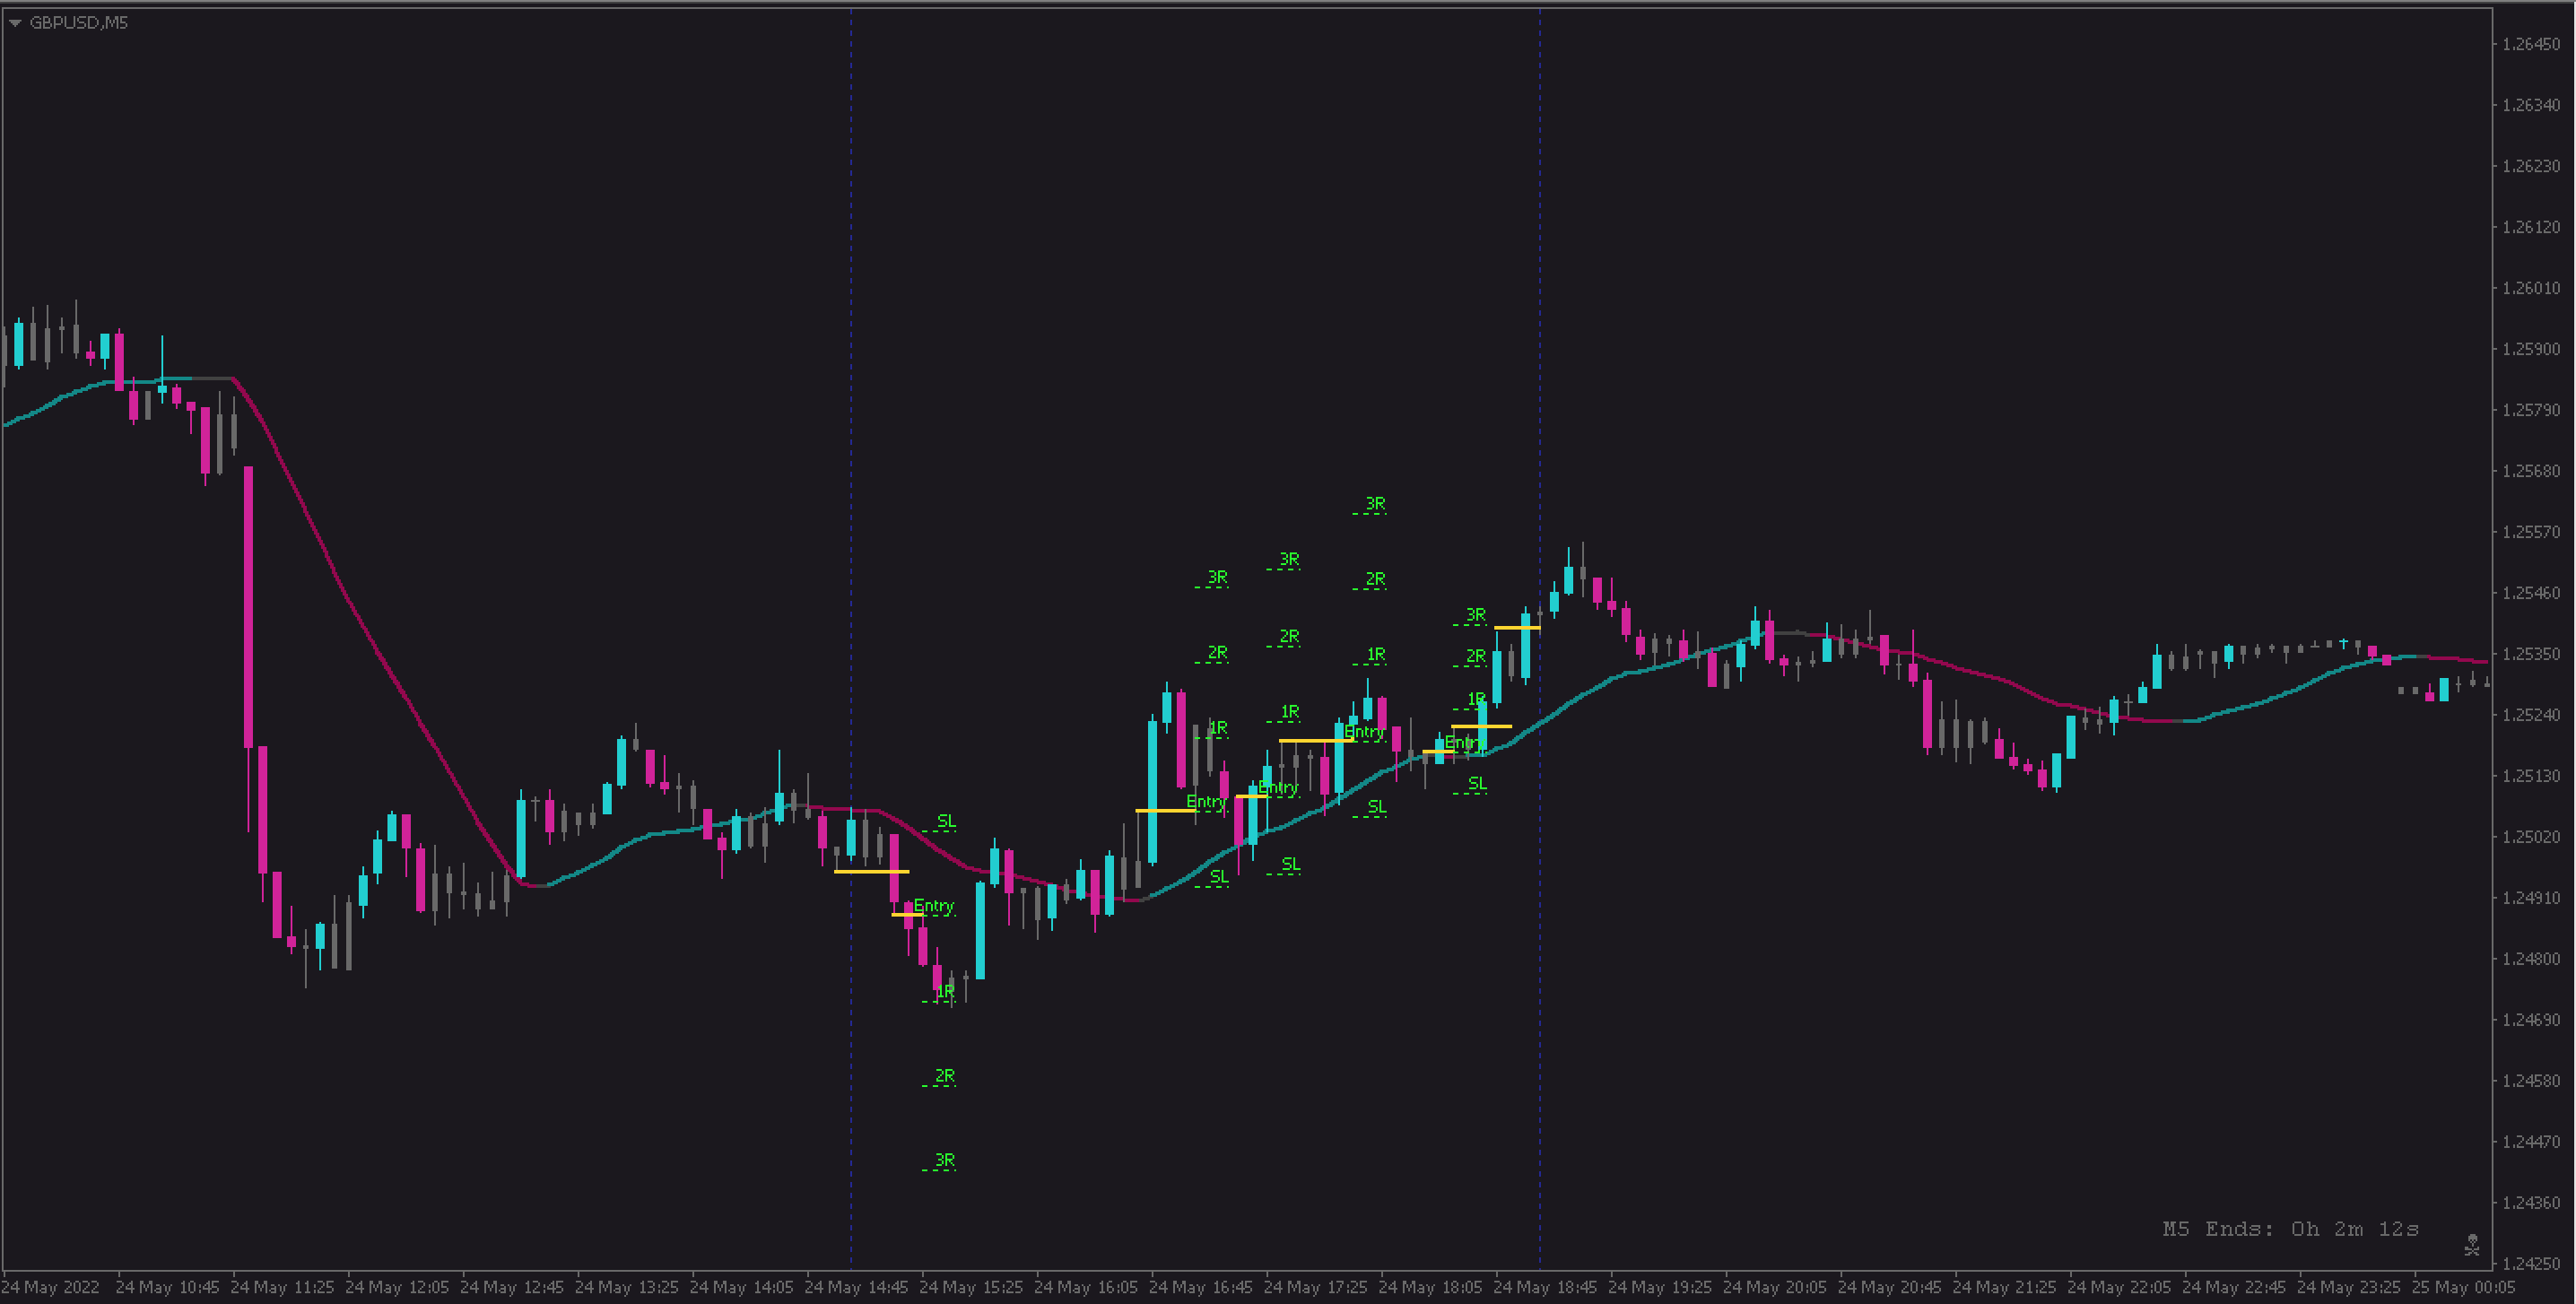Click the 25 May 00:05 time label

click(x=2463, y=1287)
